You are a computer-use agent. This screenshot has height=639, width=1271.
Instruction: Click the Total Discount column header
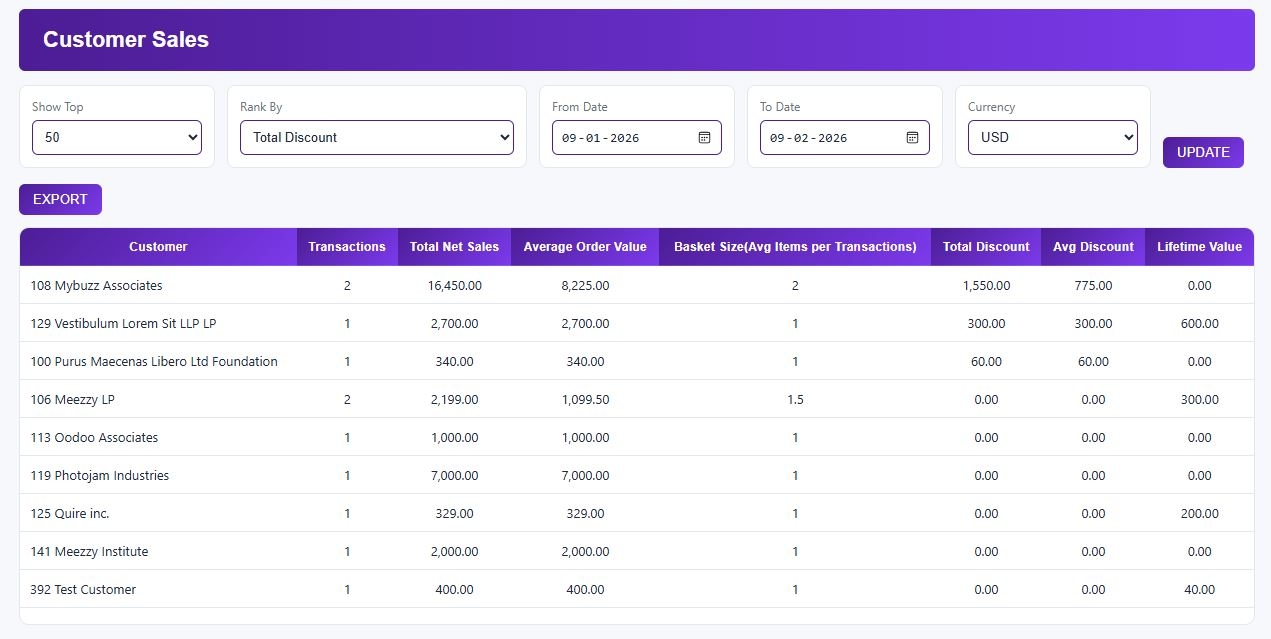click(x=986, y=247)
